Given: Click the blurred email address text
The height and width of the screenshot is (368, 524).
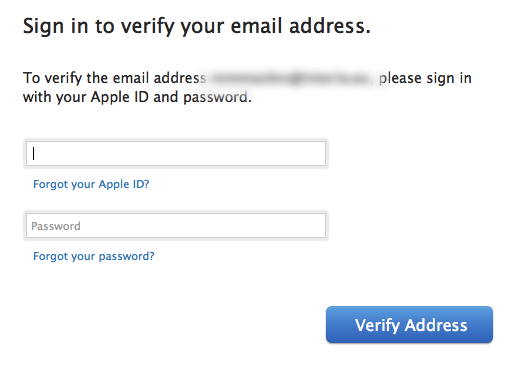Looking at the screenshot, I should point(292,78).
